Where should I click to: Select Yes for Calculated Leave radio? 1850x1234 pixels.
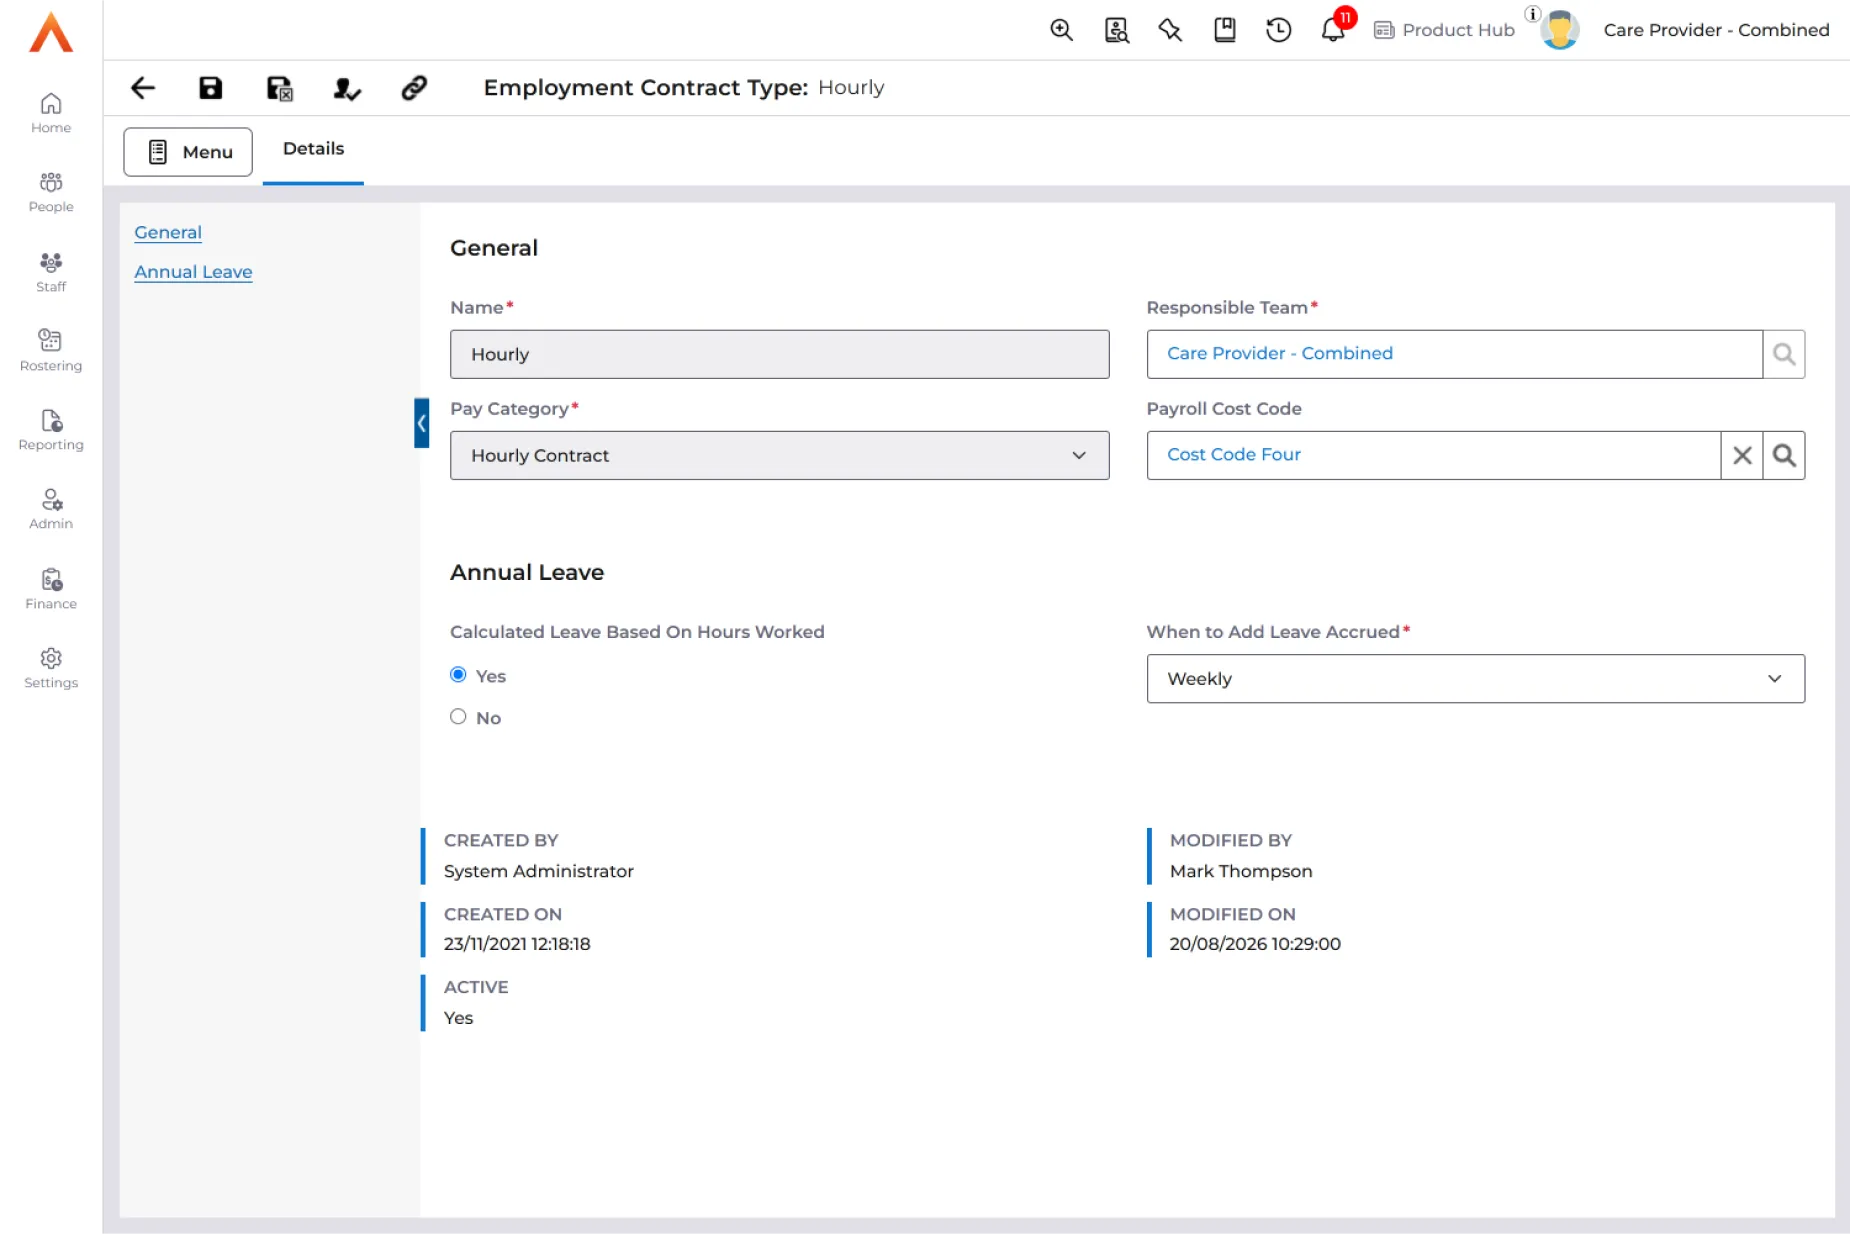click(x=458, y=675)
